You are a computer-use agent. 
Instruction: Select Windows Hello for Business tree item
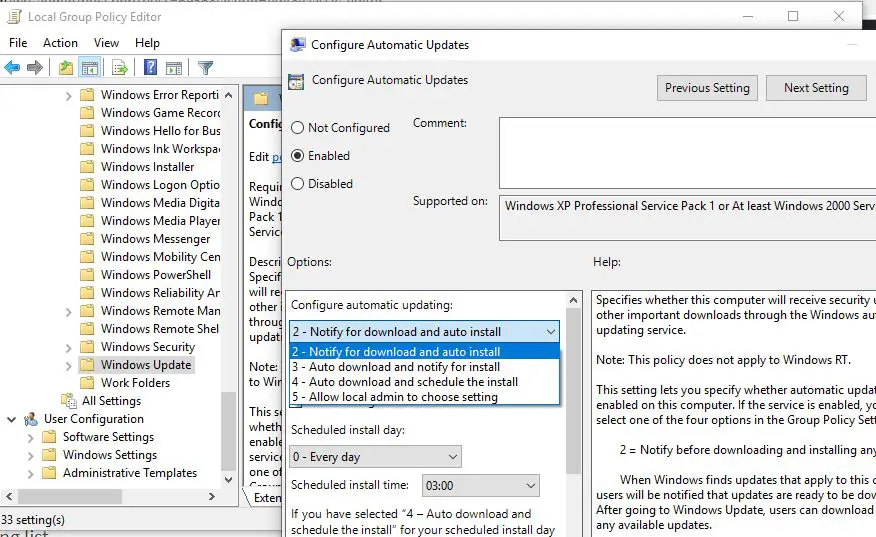point(160,131)
